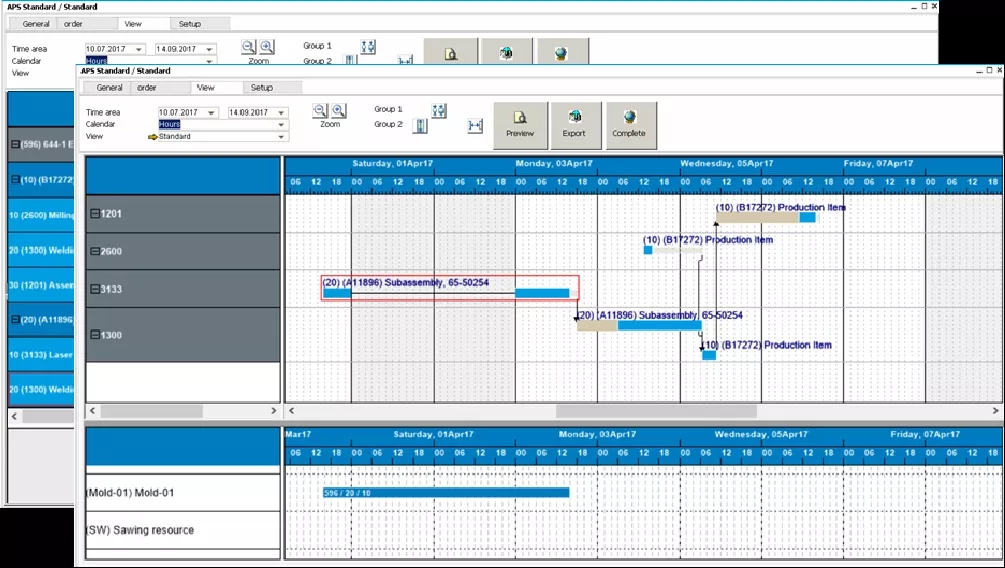
Task: Open start date 10.07.2017 dropdown, front window
Action: click(x=212, y=112)
